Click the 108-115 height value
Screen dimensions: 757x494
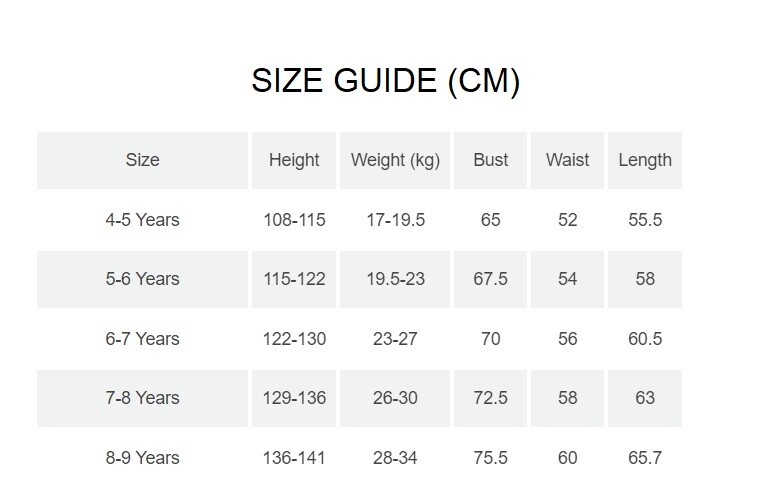[294, 220]
